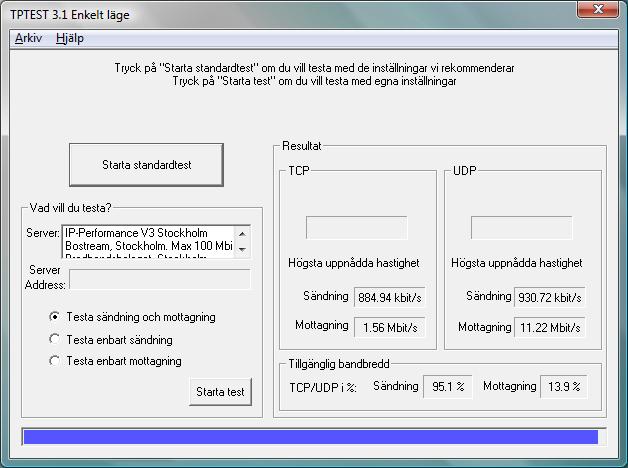Select Testa sändning och mottagning option

(x=132, y=317)
